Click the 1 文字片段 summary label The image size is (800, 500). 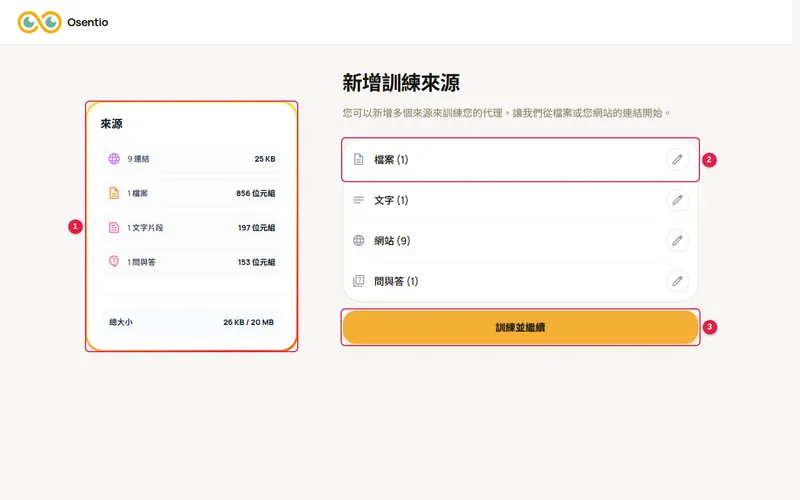[x=145, y=228]
